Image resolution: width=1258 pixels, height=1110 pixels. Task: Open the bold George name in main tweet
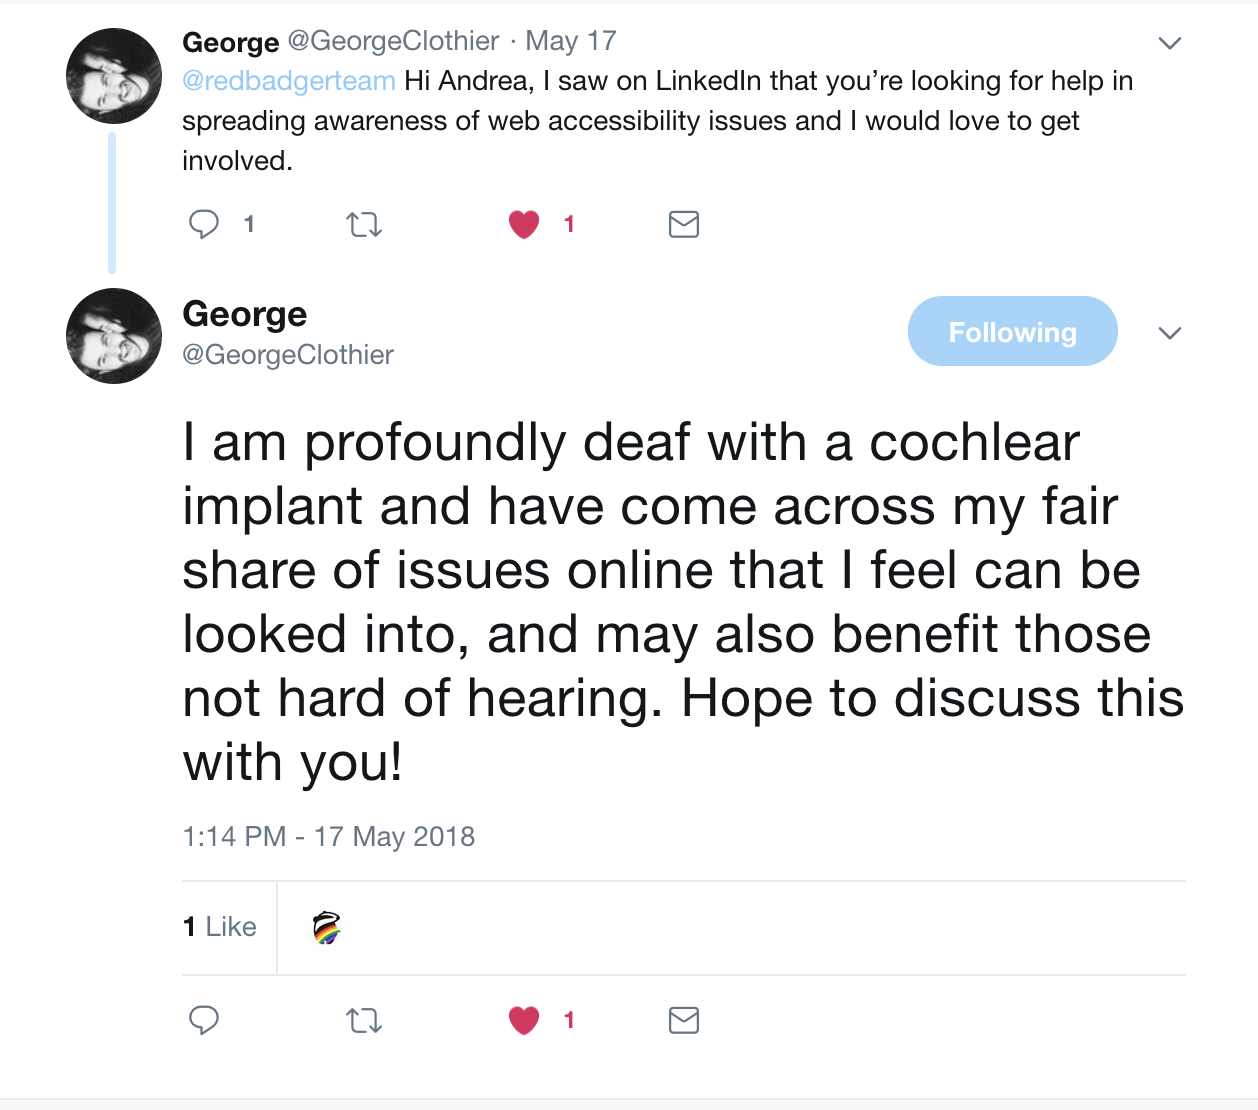click(245, 314)
